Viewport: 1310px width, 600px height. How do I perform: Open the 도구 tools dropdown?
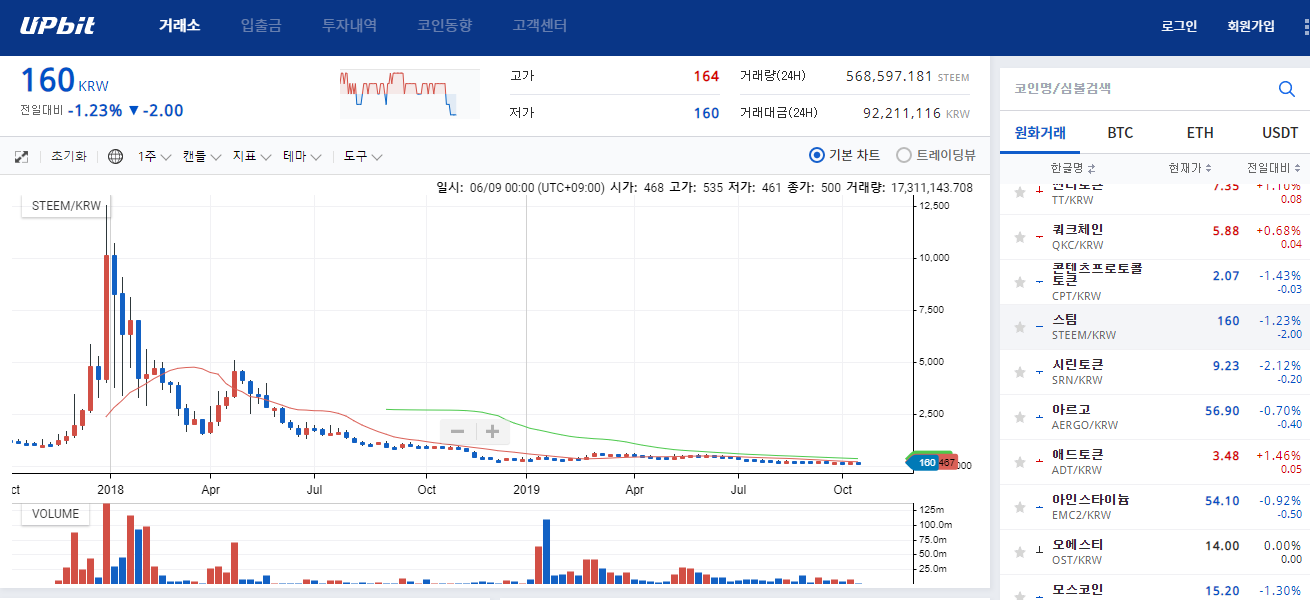click(363, 156)
